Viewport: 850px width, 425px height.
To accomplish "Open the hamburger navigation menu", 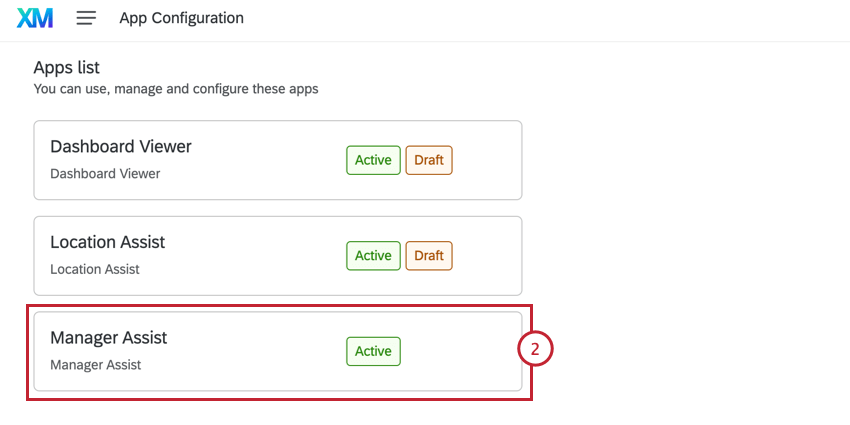I will [86, 18].
